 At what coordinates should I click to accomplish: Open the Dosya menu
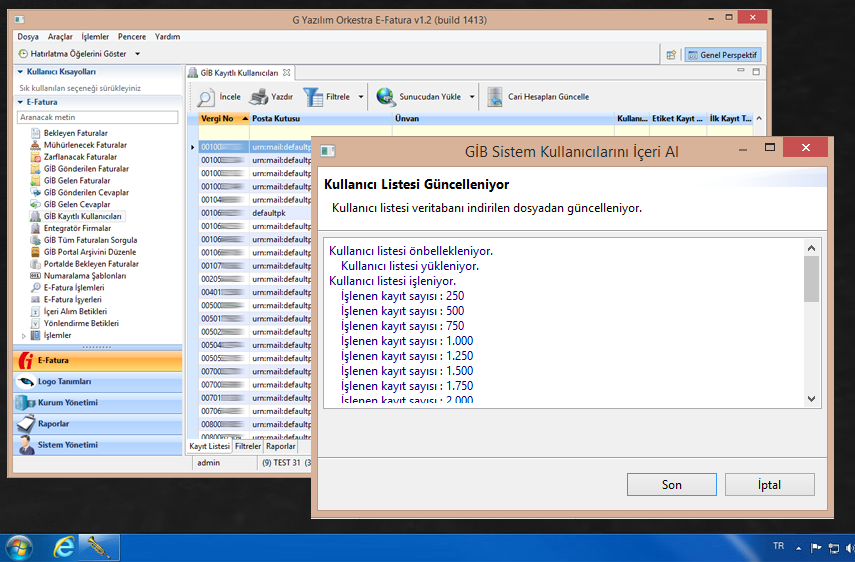[x=28, y=37]
